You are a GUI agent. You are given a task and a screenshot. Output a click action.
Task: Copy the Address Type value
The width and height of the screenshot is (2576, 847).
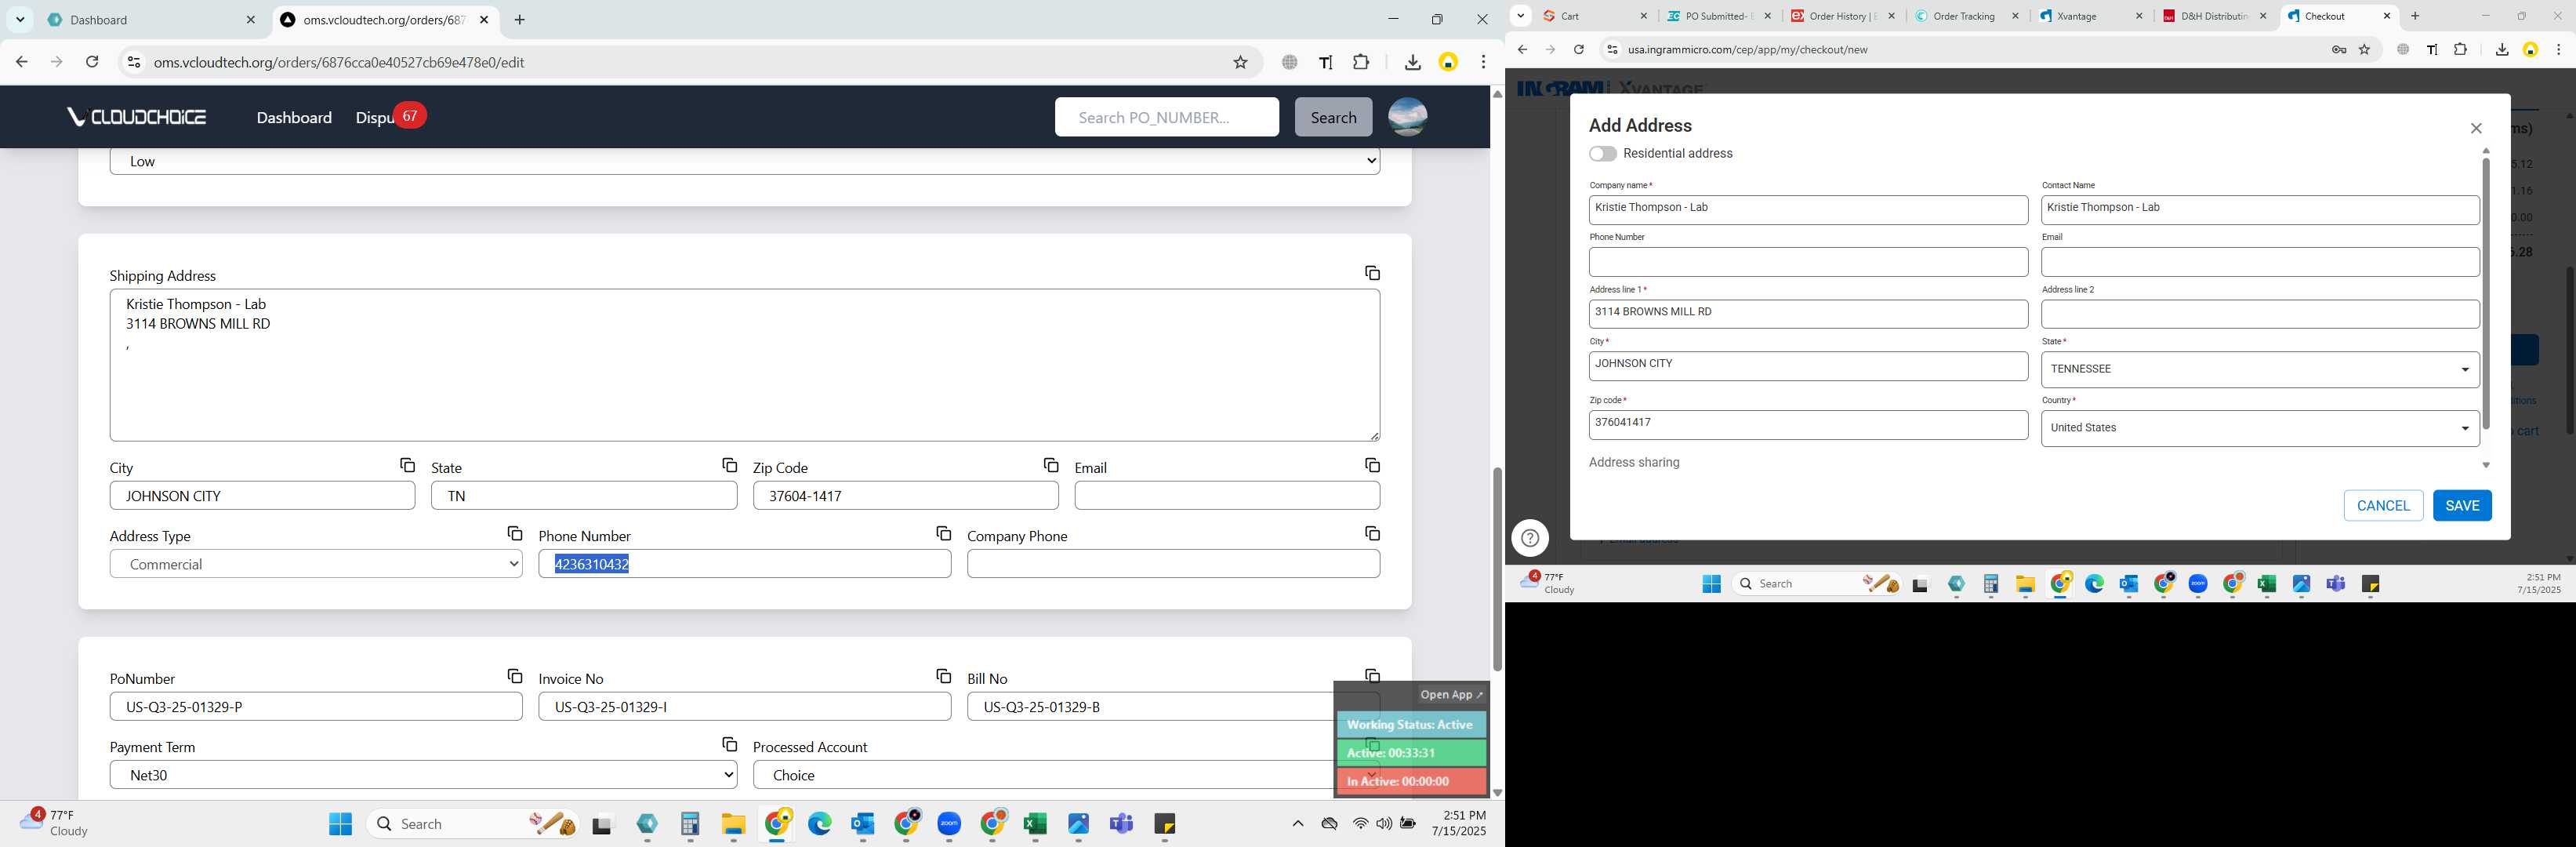[514, 533]
